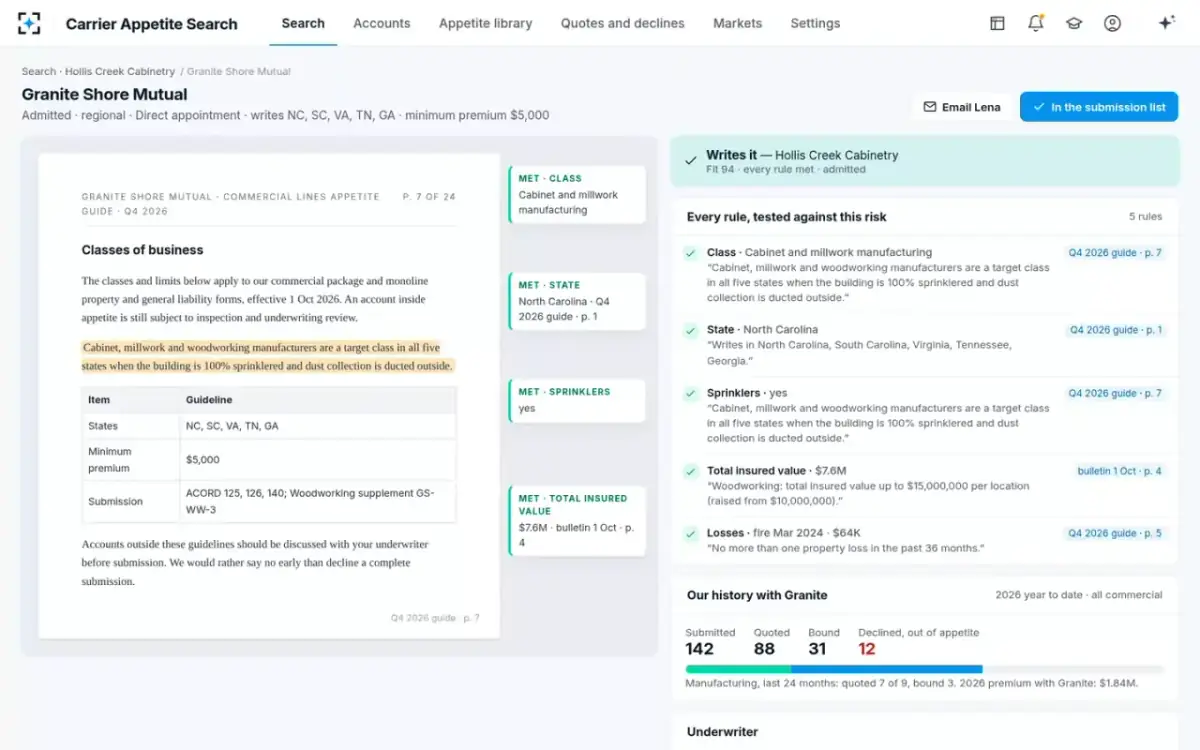Viewport: 1200px width, 750px height.
Task: Click the Bound count '31'
Action: click(817, 649)
